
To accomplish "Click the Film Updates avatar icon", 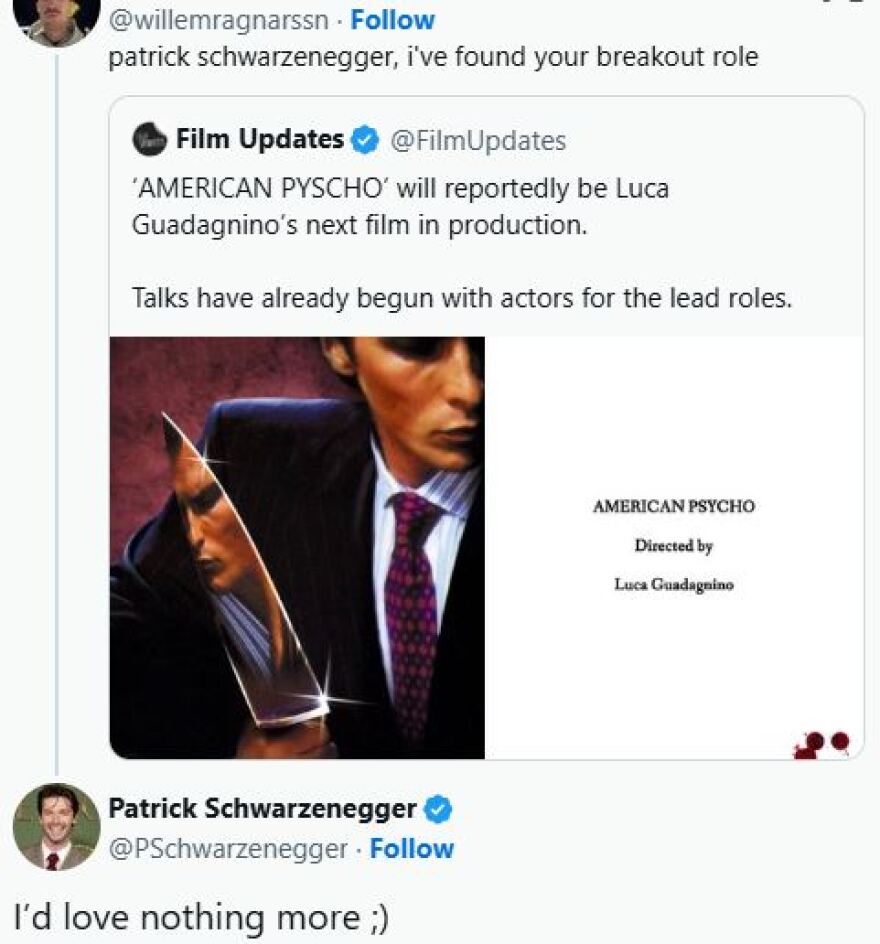I will pos(149,140).
